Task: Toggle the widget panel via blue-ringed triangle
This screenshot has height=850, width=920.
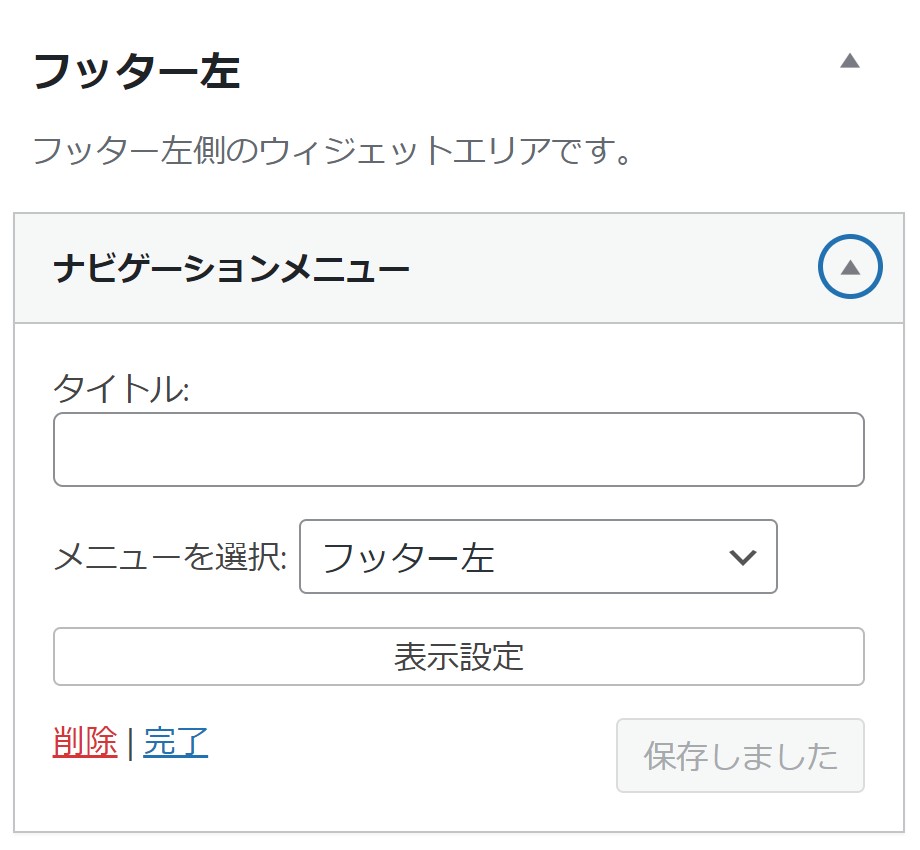Action: [850, 267]
